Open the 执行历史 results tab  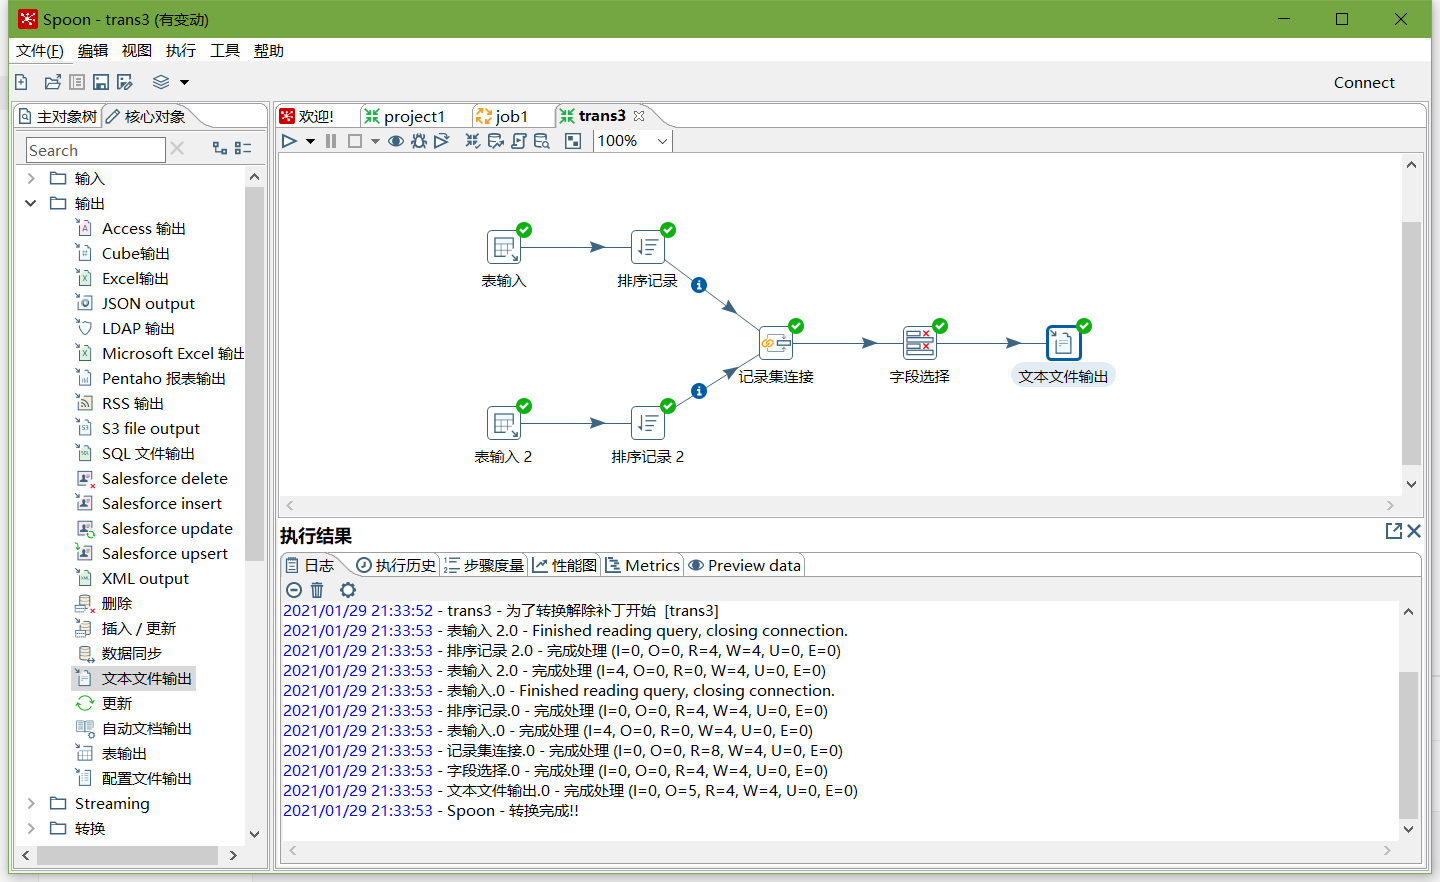pyautogui.click(x=397, y=566)
